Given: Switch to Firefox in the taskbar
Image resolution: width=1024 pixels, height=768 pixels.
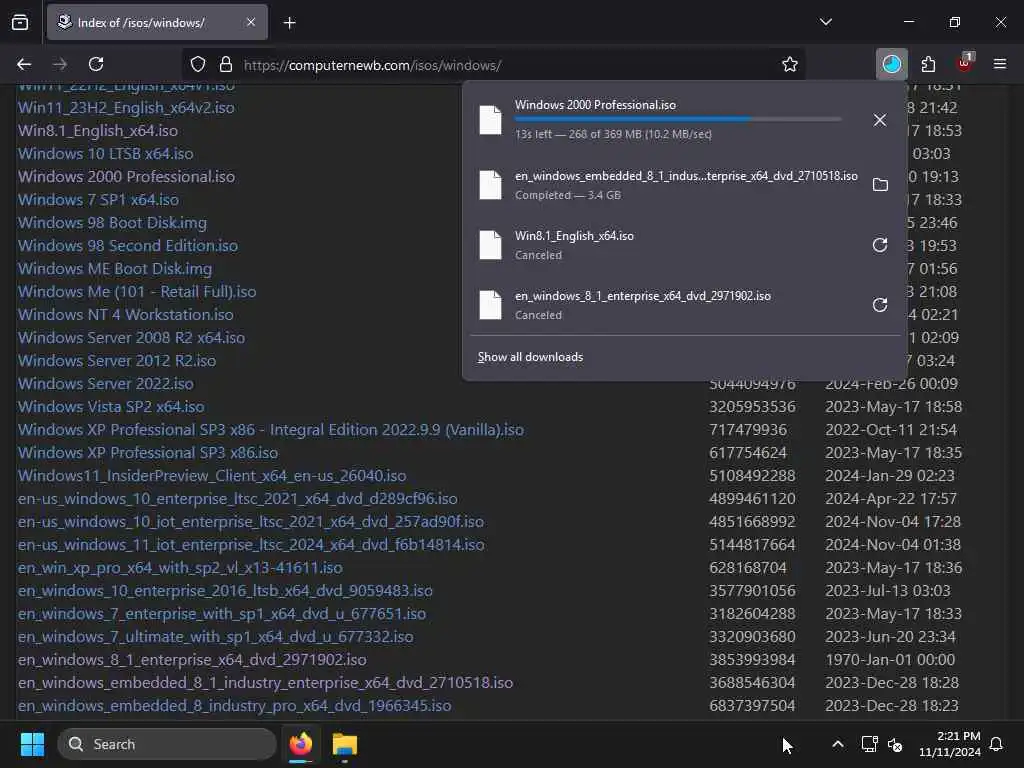Looking at the screenshot, I should click(301, 744).
